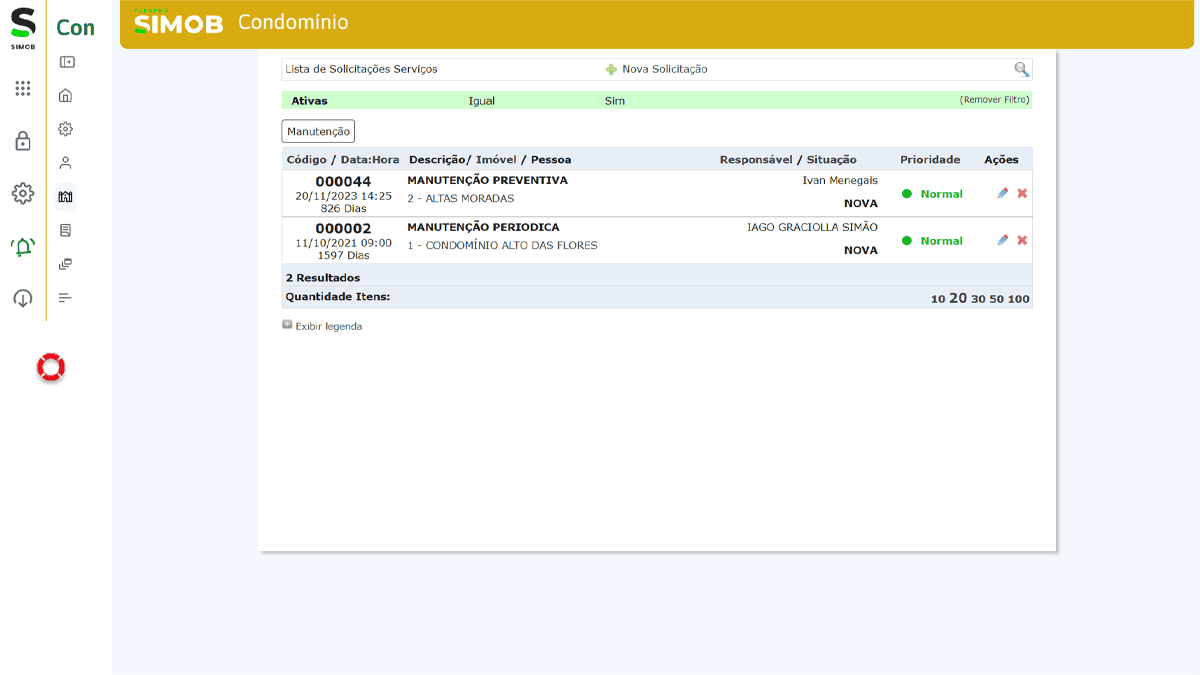Click Remover Filtro to clear the filter
This screenshot has height=675, width=1200.
coord(996,100)
